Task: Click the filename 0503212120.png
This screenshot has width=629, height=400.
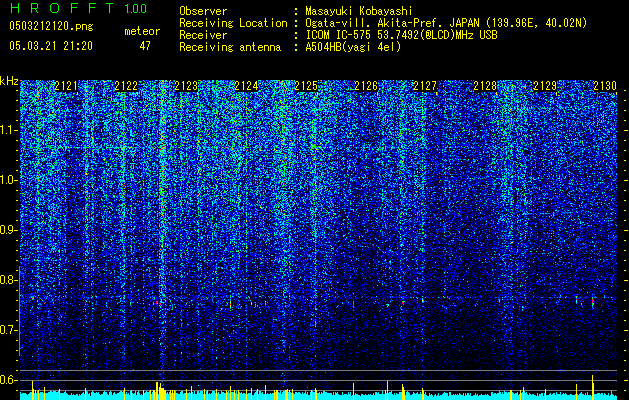Action: (x=51, y=26)
